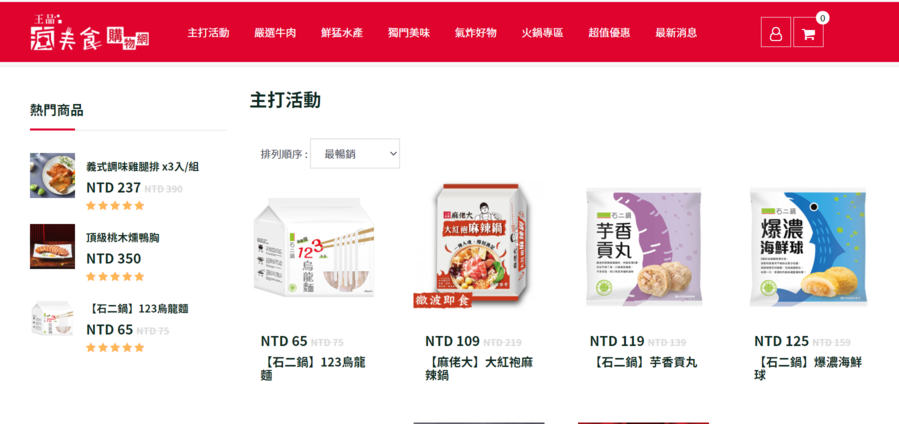View 芋香貢丸 product image
Image resolution: width=899 pixels, height=424 pixels.
click(x=643, y=246)
